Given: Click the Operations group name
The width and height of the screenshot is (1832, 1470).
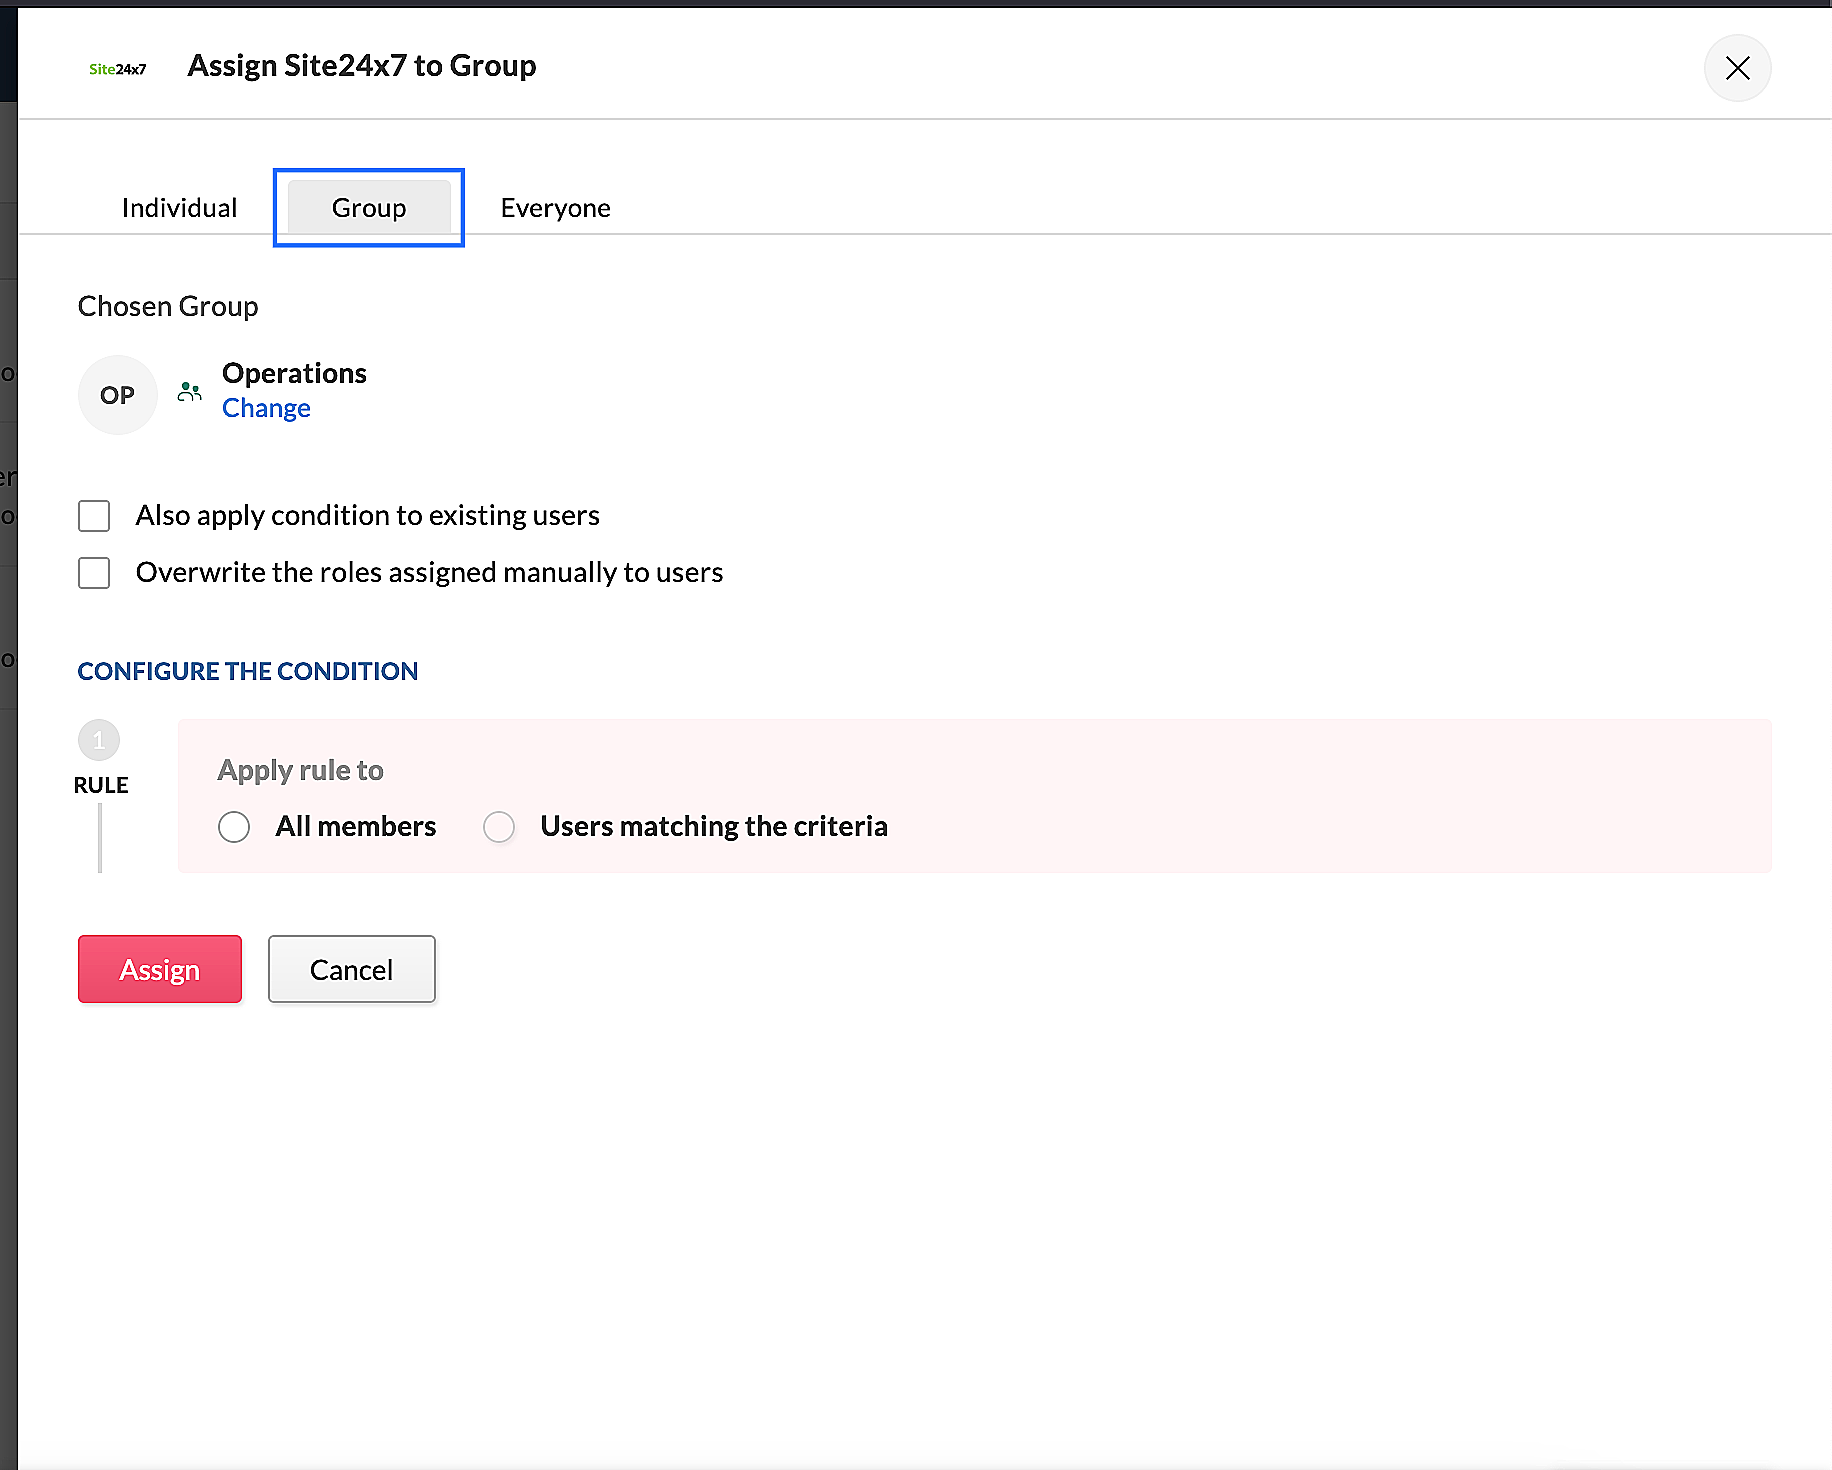Looking at the screenshot, I should (294, 373).
